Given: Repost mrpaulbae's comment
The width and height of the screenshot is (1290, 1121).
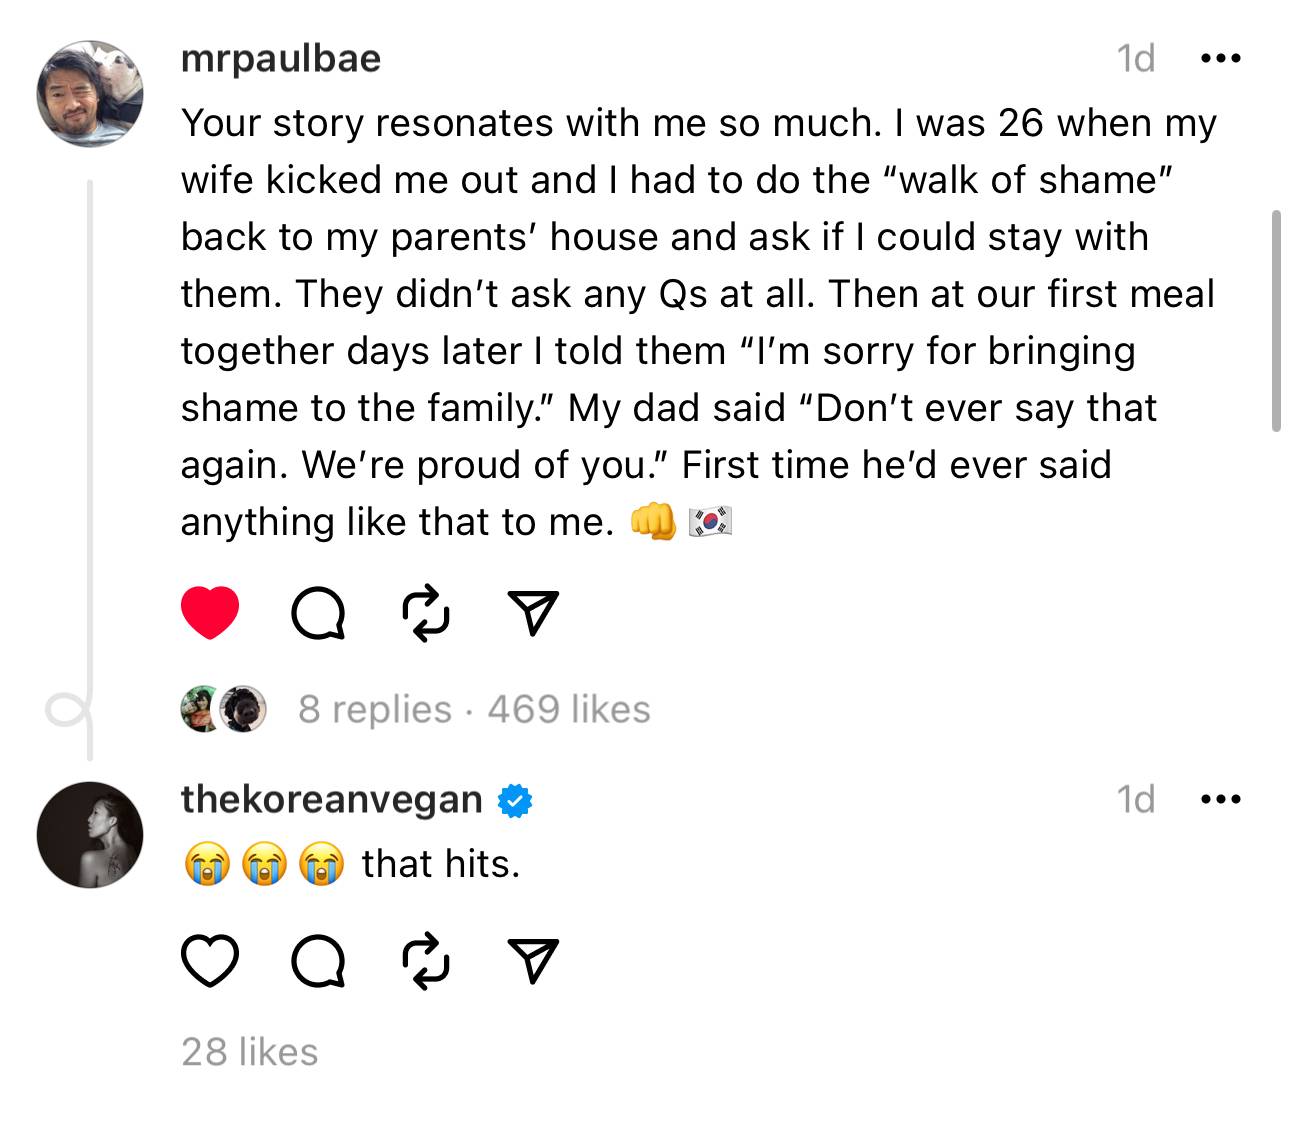Looking at the screenshot, I should 426,613.
